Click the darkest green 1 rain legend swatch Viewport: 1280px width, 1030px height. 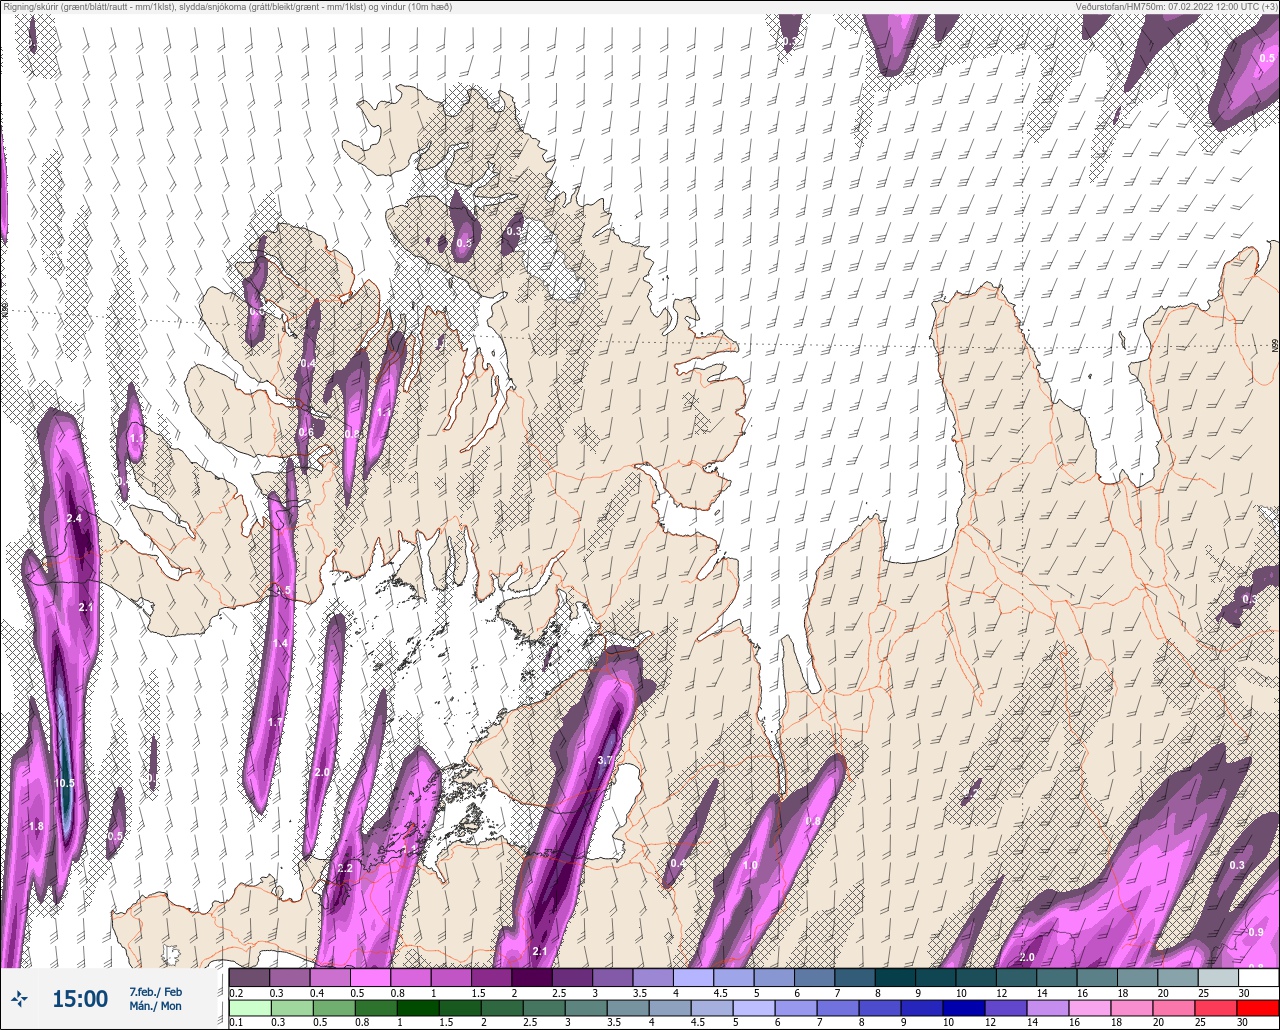418,1008
